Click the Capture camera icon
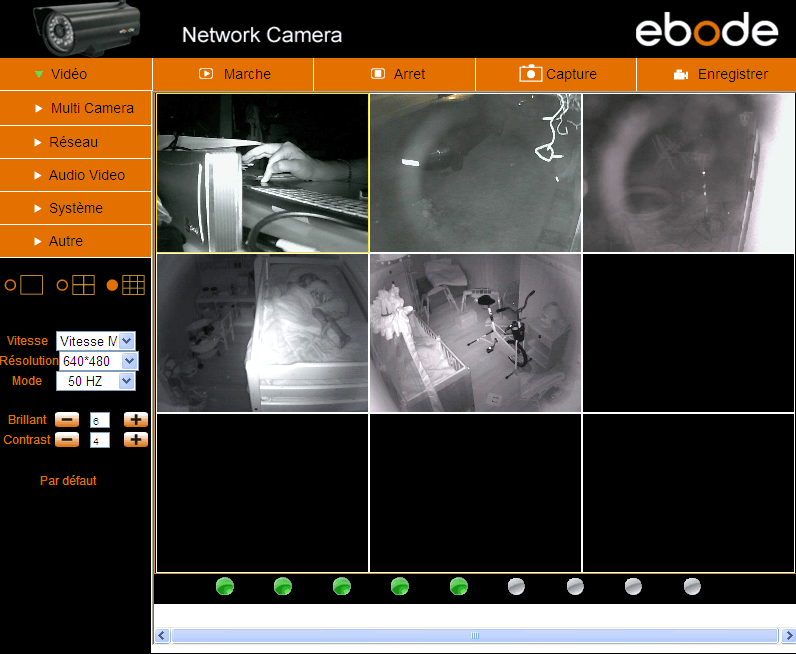Viewport: 796px width, 654px height. pyautogui.click(x=530, y=73)
